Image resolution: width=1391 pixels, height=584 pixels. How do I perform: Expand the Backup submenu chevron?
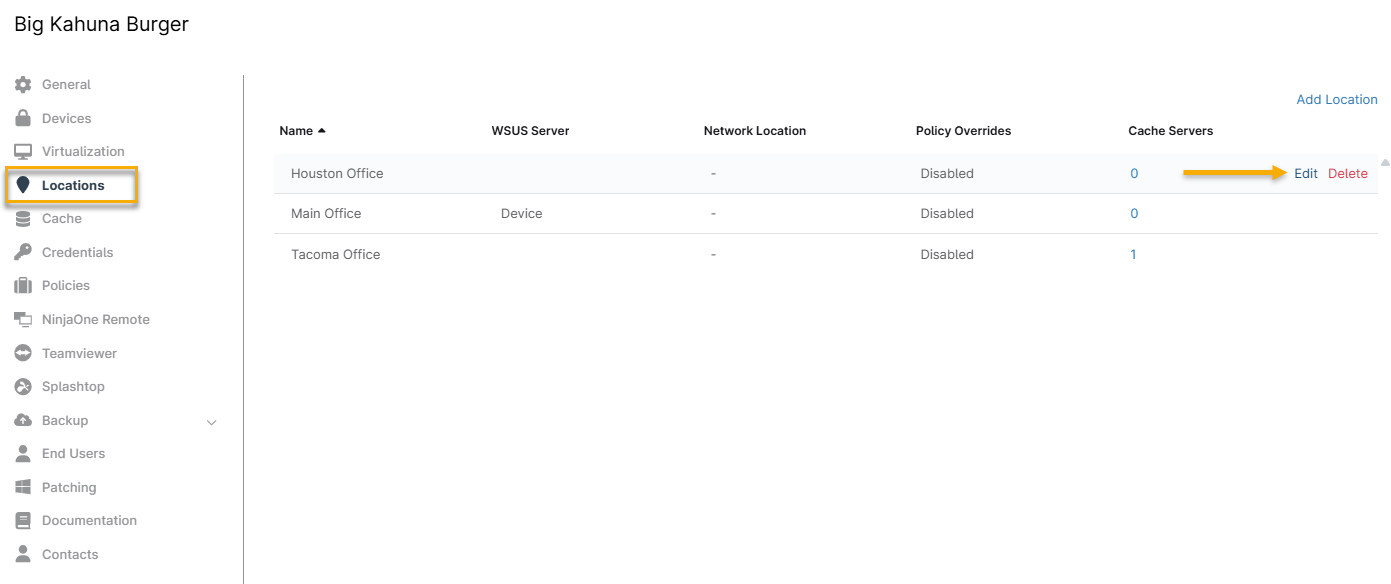point(211,422)
